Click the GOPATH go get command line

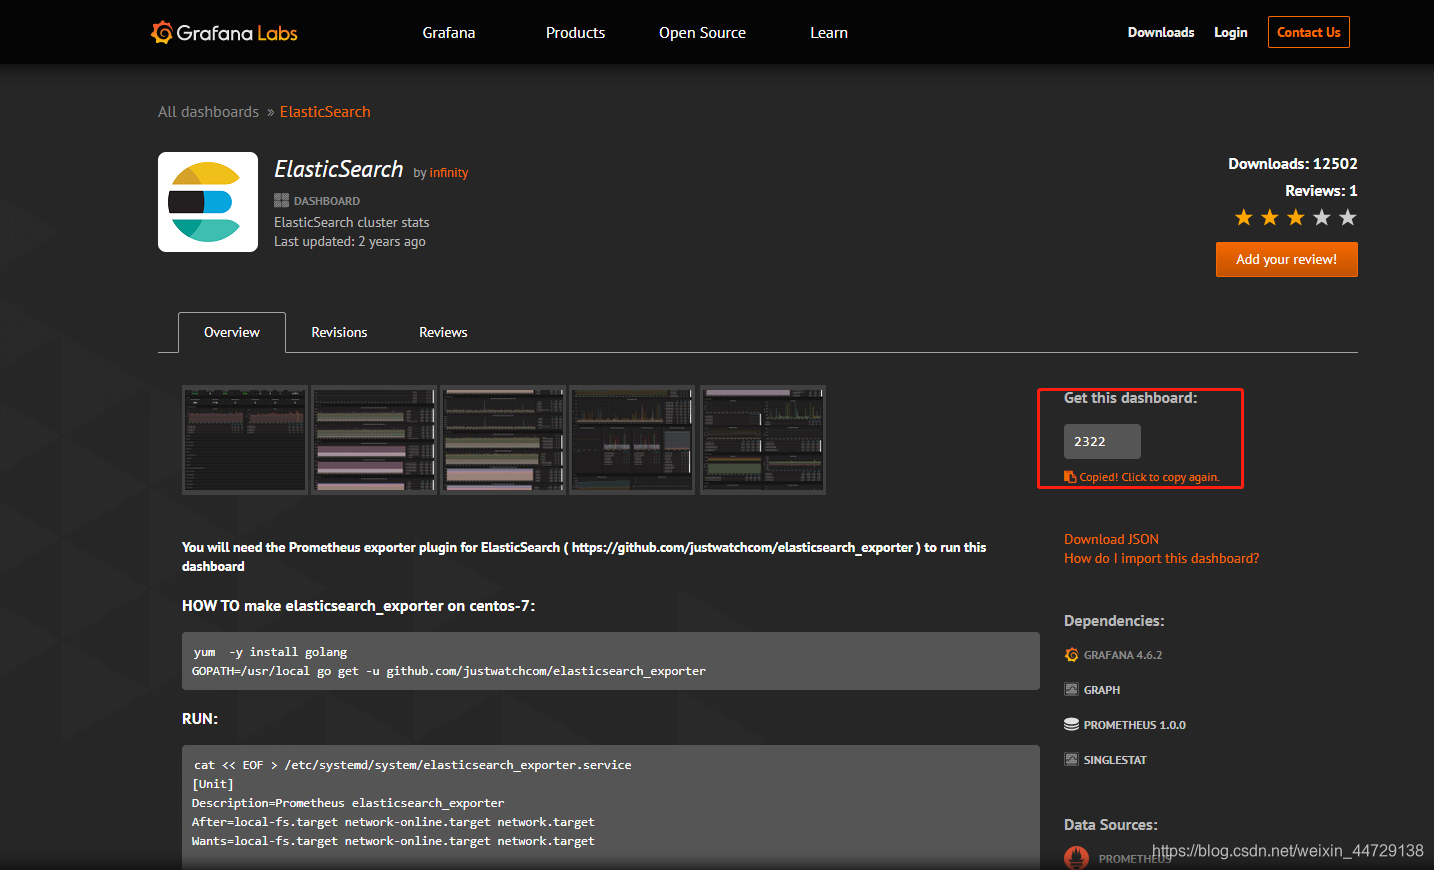[x=449, y=671]
